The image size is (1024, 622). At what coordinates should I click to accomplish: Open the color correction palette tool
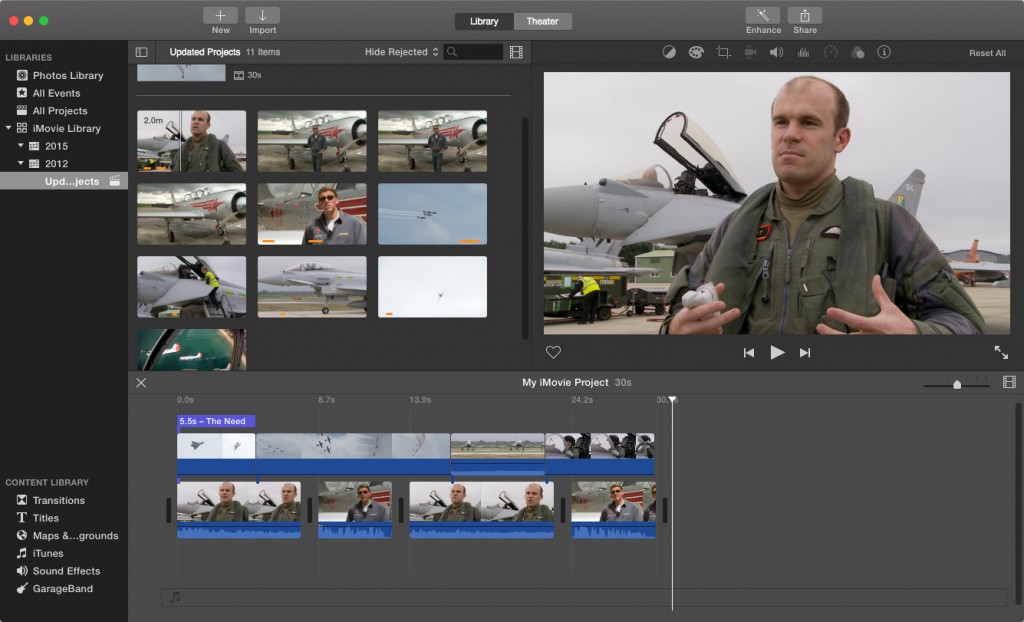click(696, 52)
